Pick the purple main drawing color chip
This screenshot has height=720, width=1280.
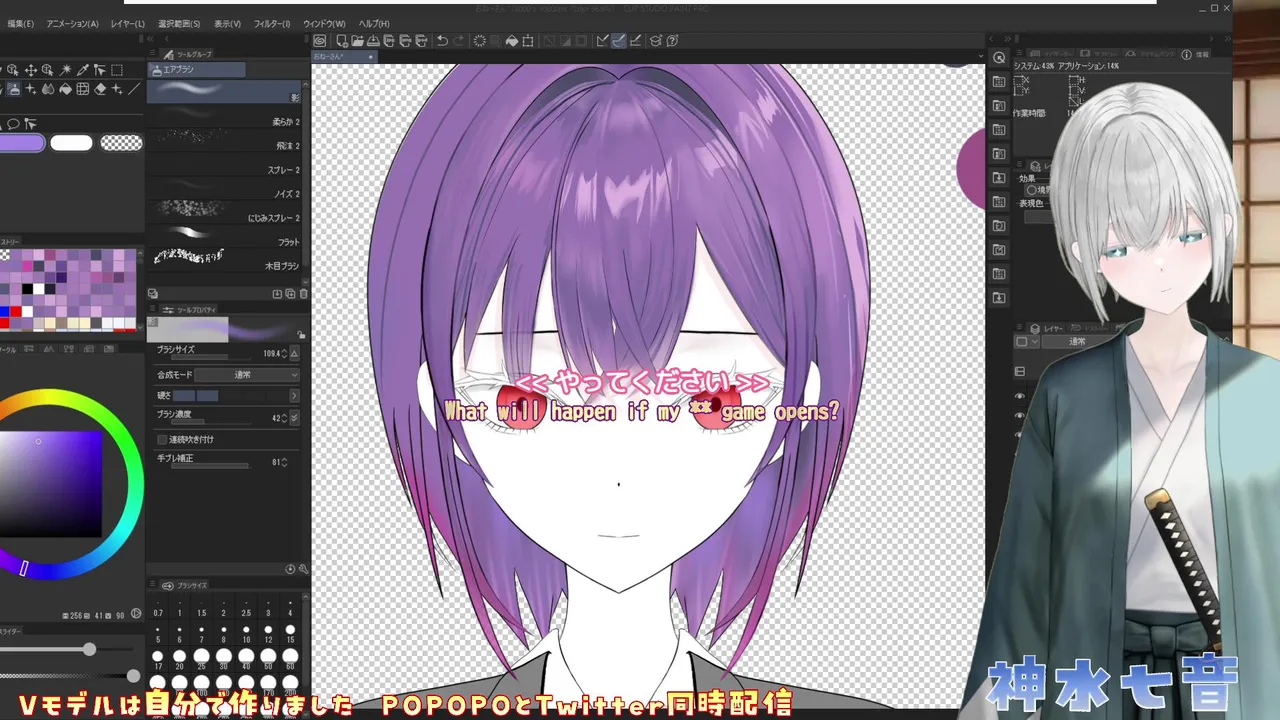click(22, 143)
